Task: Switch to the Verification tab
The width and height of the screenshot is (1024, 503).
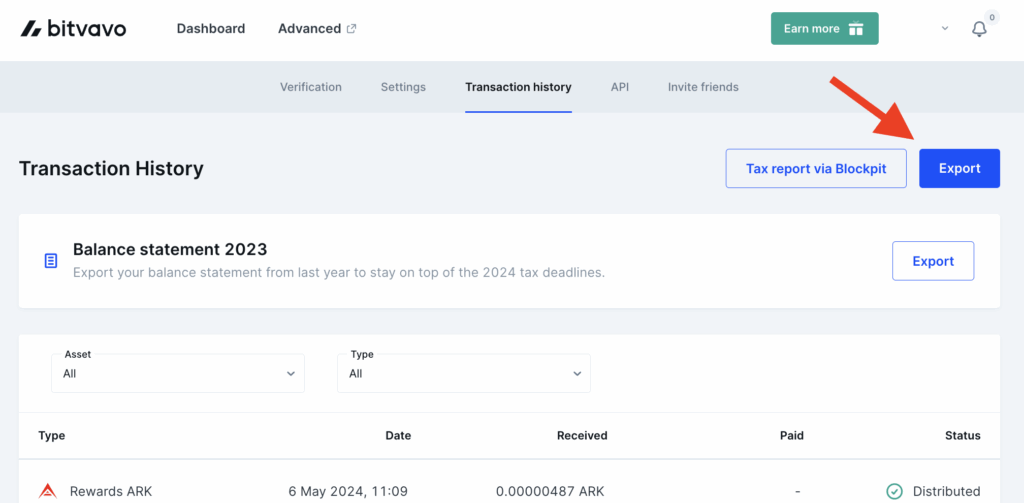Action: tap(311, 87)
